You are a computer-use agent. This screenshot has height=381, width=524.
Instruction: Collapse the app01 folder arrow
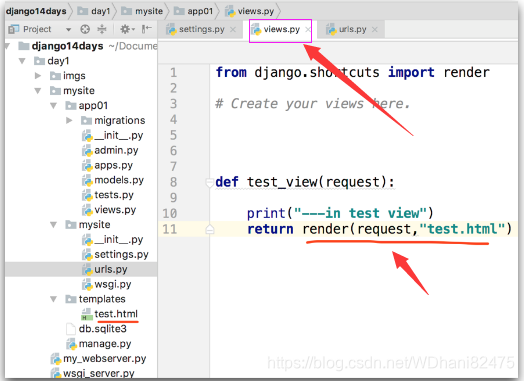click(53, 106)
